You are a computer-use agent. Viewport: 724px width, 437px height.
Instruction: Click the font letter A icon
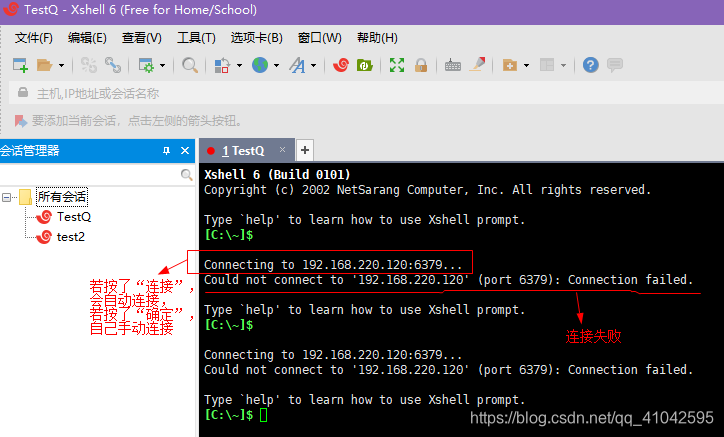[x=297, y=65]
